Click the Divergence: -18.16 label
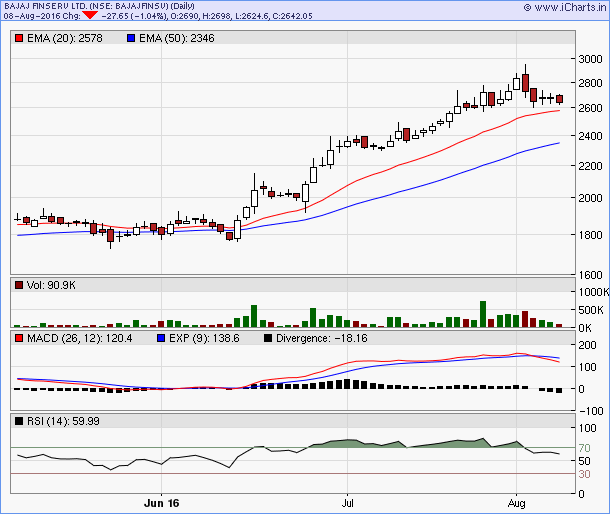 pyautogui.click(x=322, y=338)
